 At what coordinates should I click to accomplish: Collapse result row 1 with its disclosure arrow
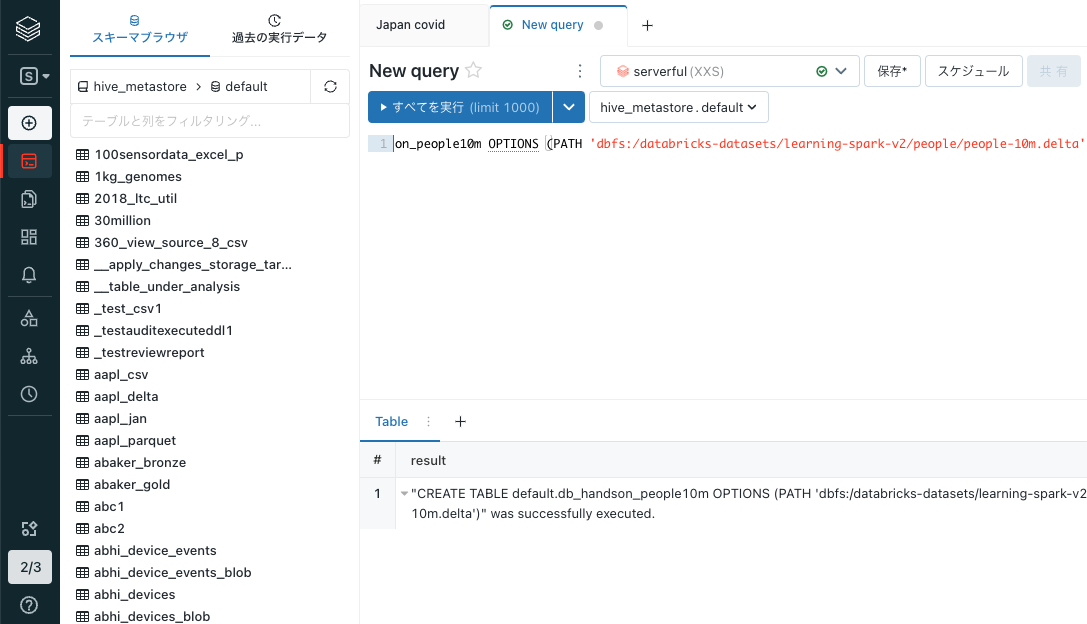pyautogui.click(x=404, y=492)
